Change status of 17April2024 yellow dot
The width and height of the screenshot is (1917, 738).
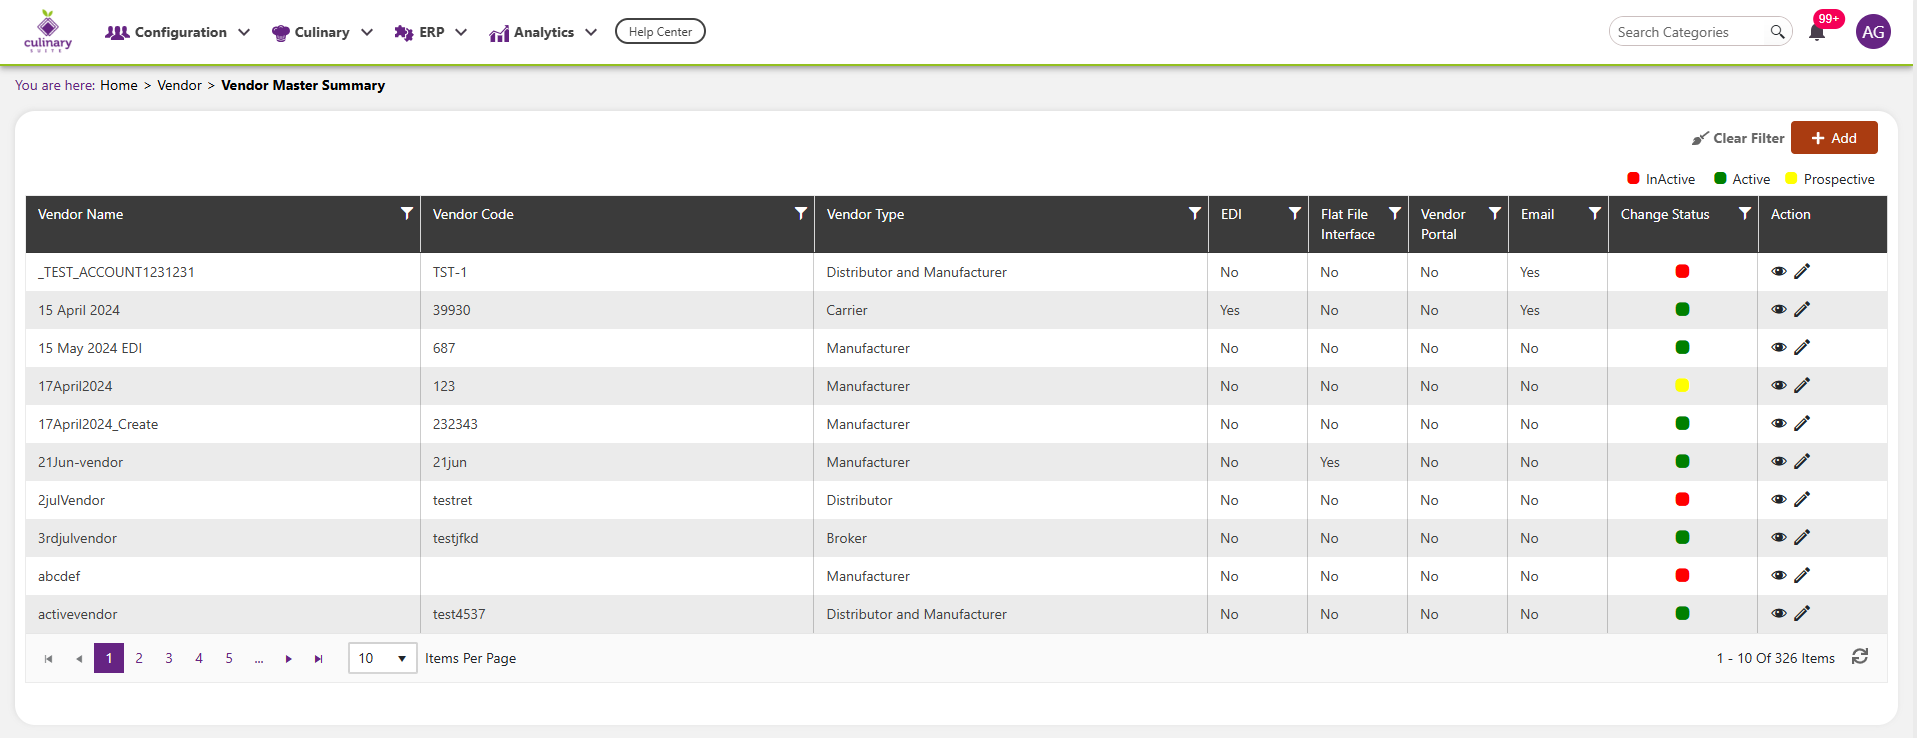pos(1682,385)
